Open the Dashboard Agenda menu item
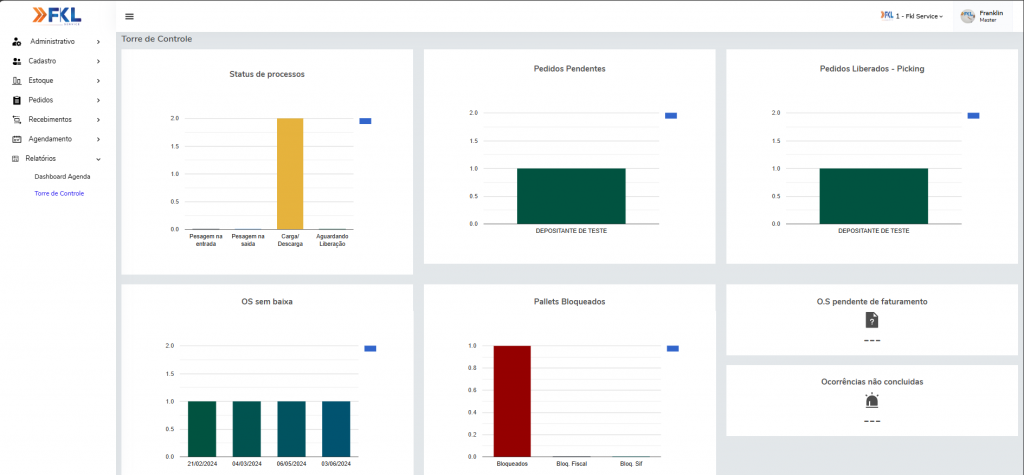Image resolution: width=1024 pixels, height=475 pixels. coord(62,176)
